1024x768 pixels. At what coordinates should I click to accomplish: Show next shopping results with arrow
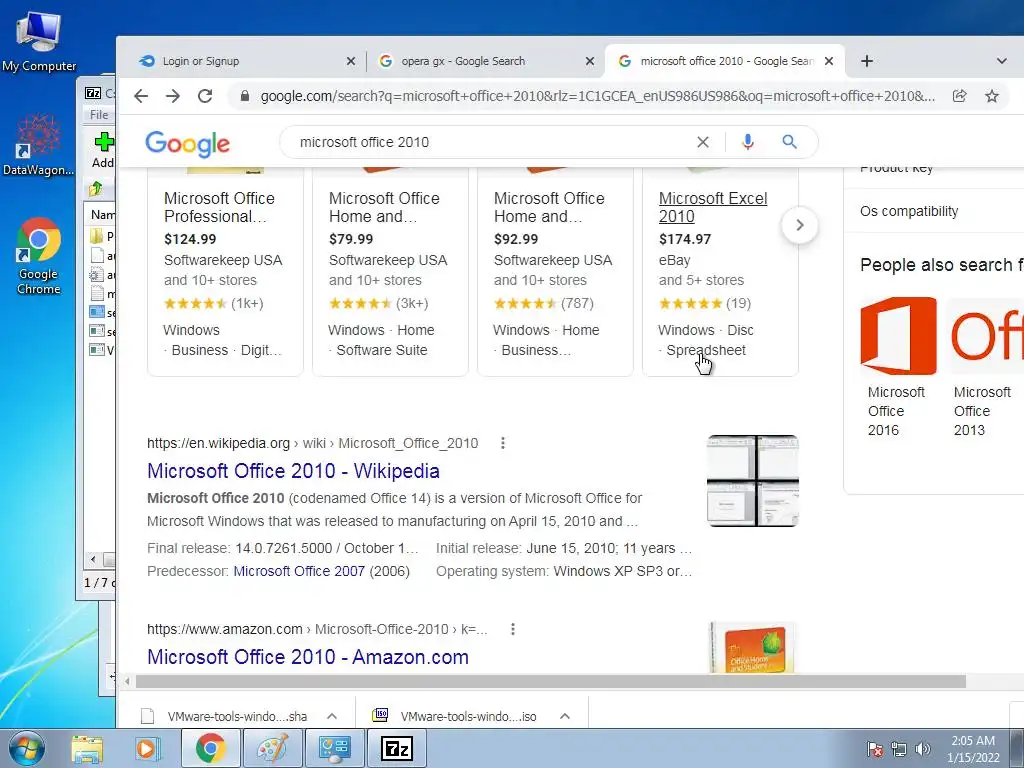point(799,225)
